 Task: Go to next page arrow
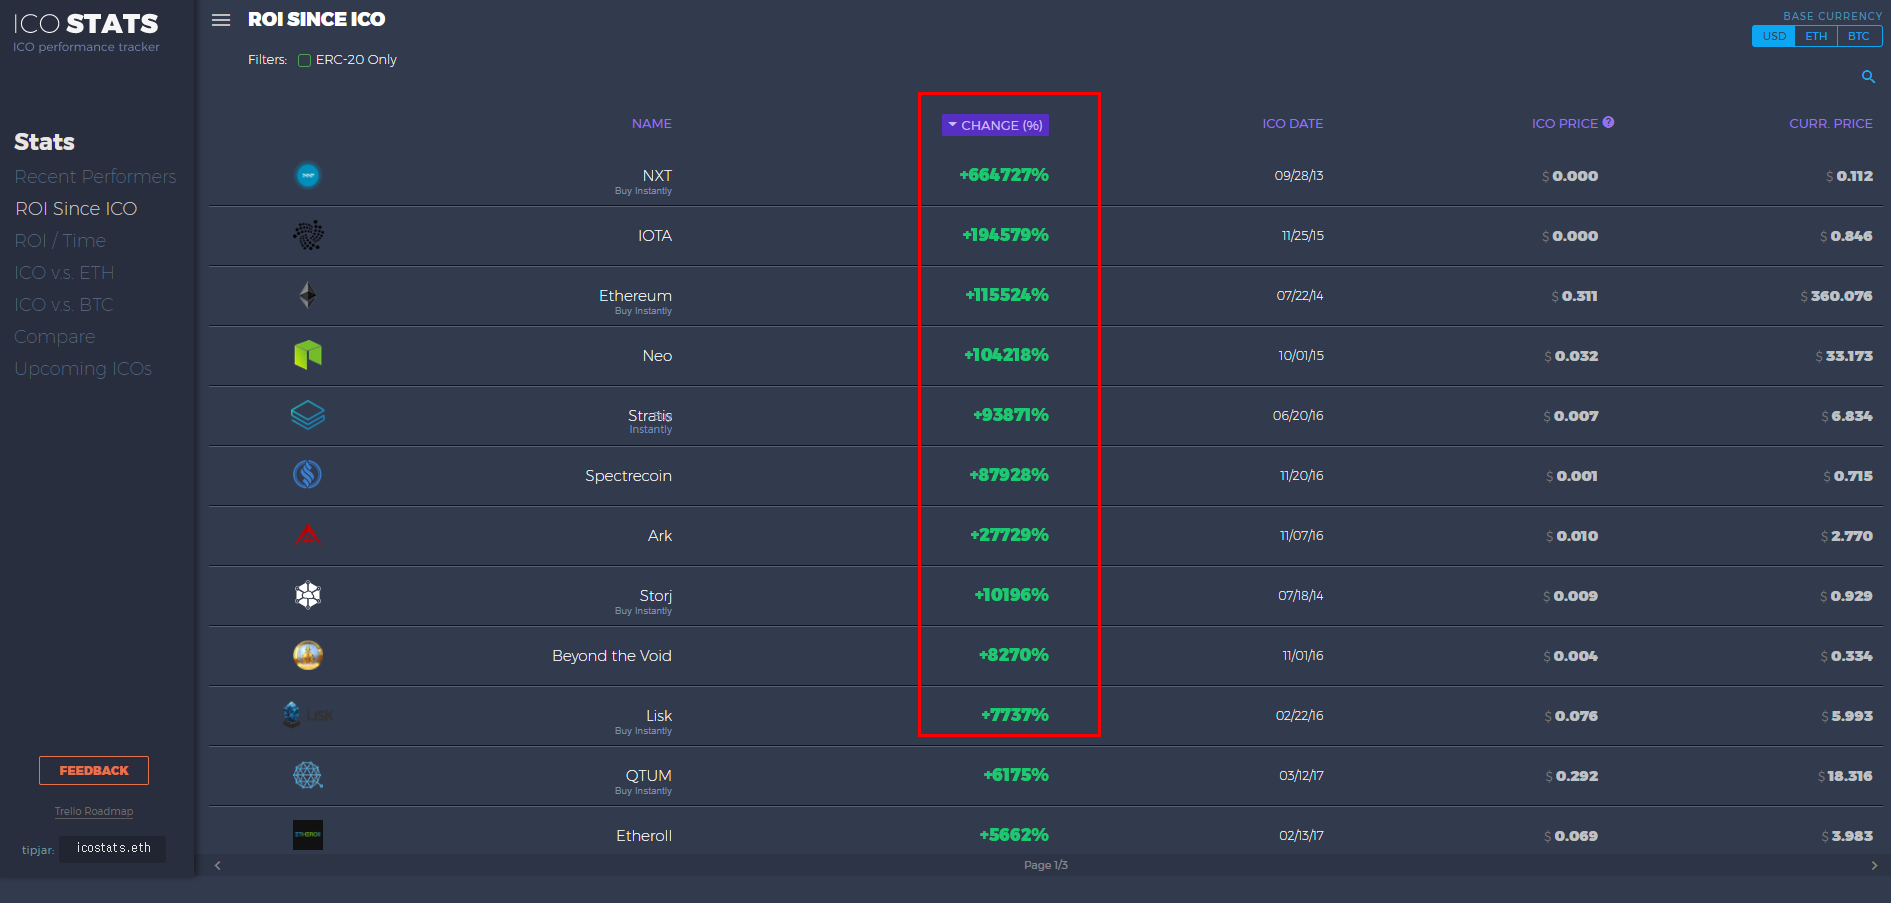click(1874, 866)
